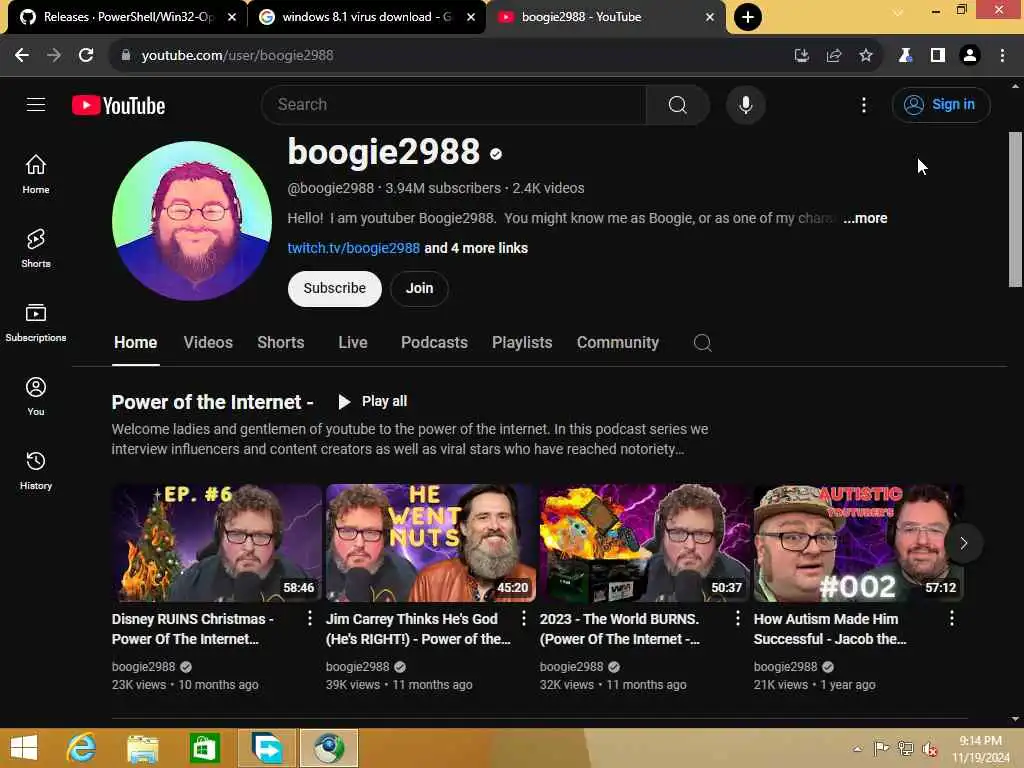This screenshot has width=1024, height=768.
Task: Open the Chrome three-dot menu
Action: coord(1002,56)
